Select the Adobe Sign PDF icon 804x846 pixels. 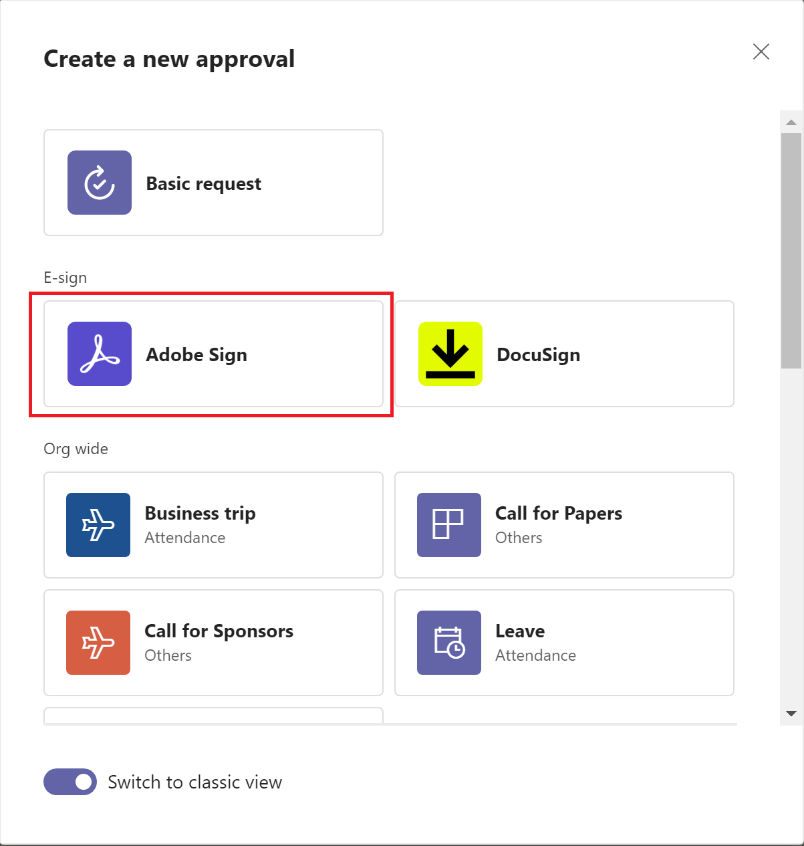tap(99, 354)
